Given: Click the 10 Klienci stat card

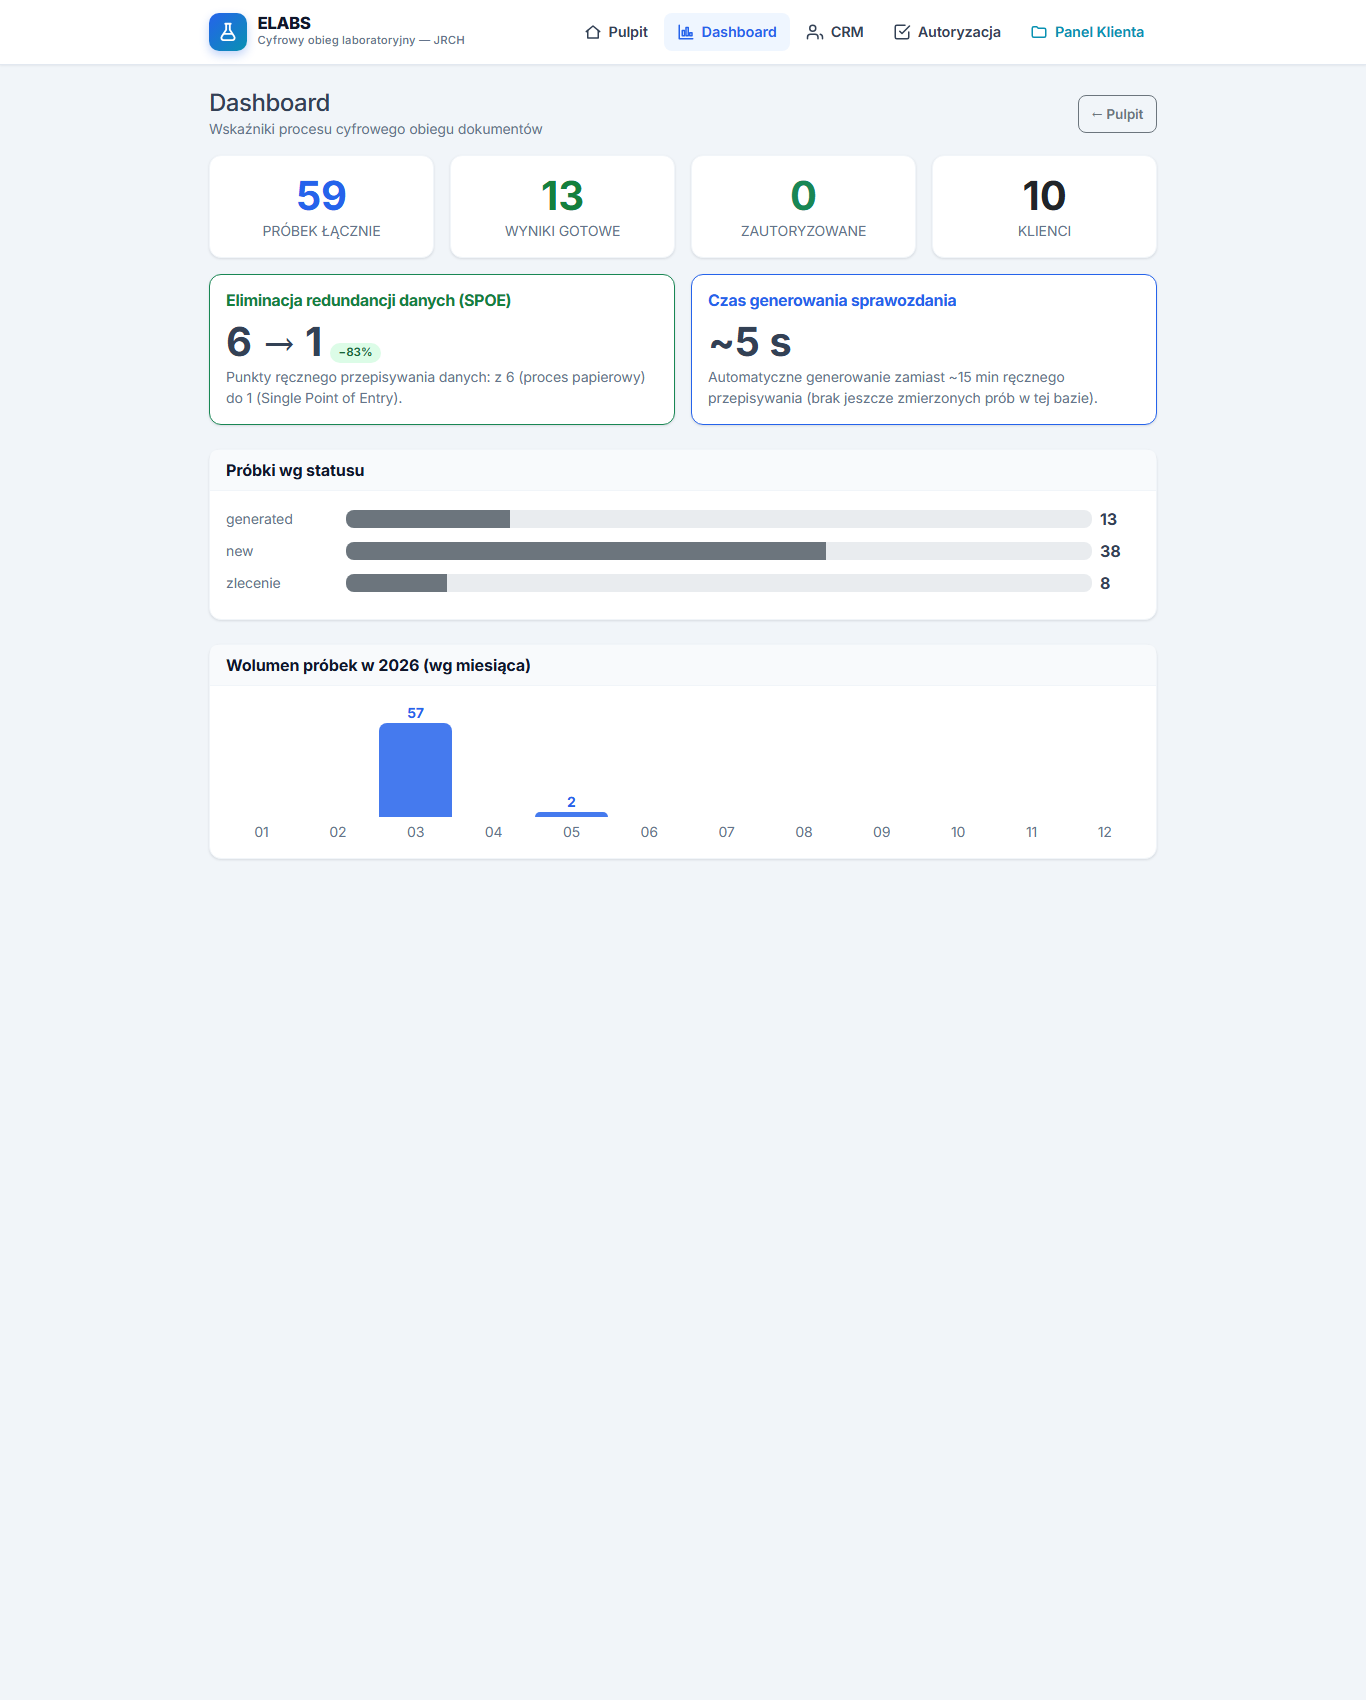Looking at the screenshot, I should pos(1044,207).
